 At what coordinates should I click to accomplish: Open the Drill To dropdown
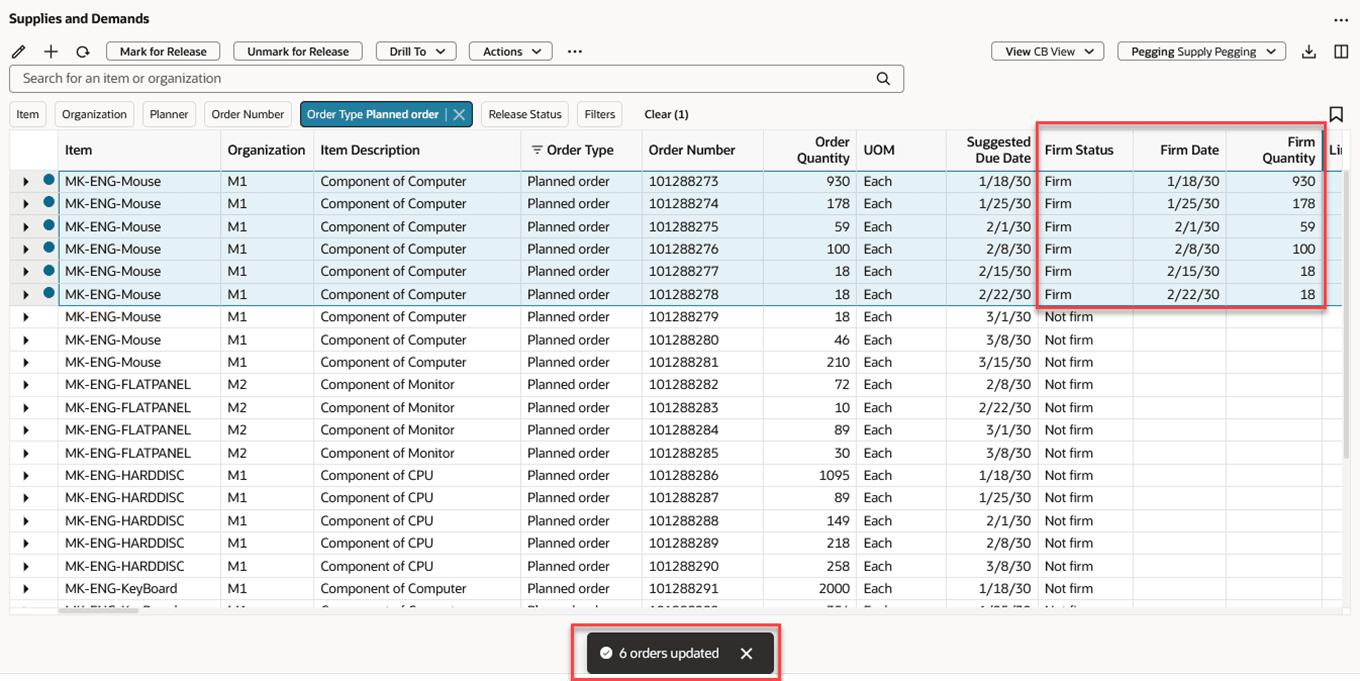point(417,52)
